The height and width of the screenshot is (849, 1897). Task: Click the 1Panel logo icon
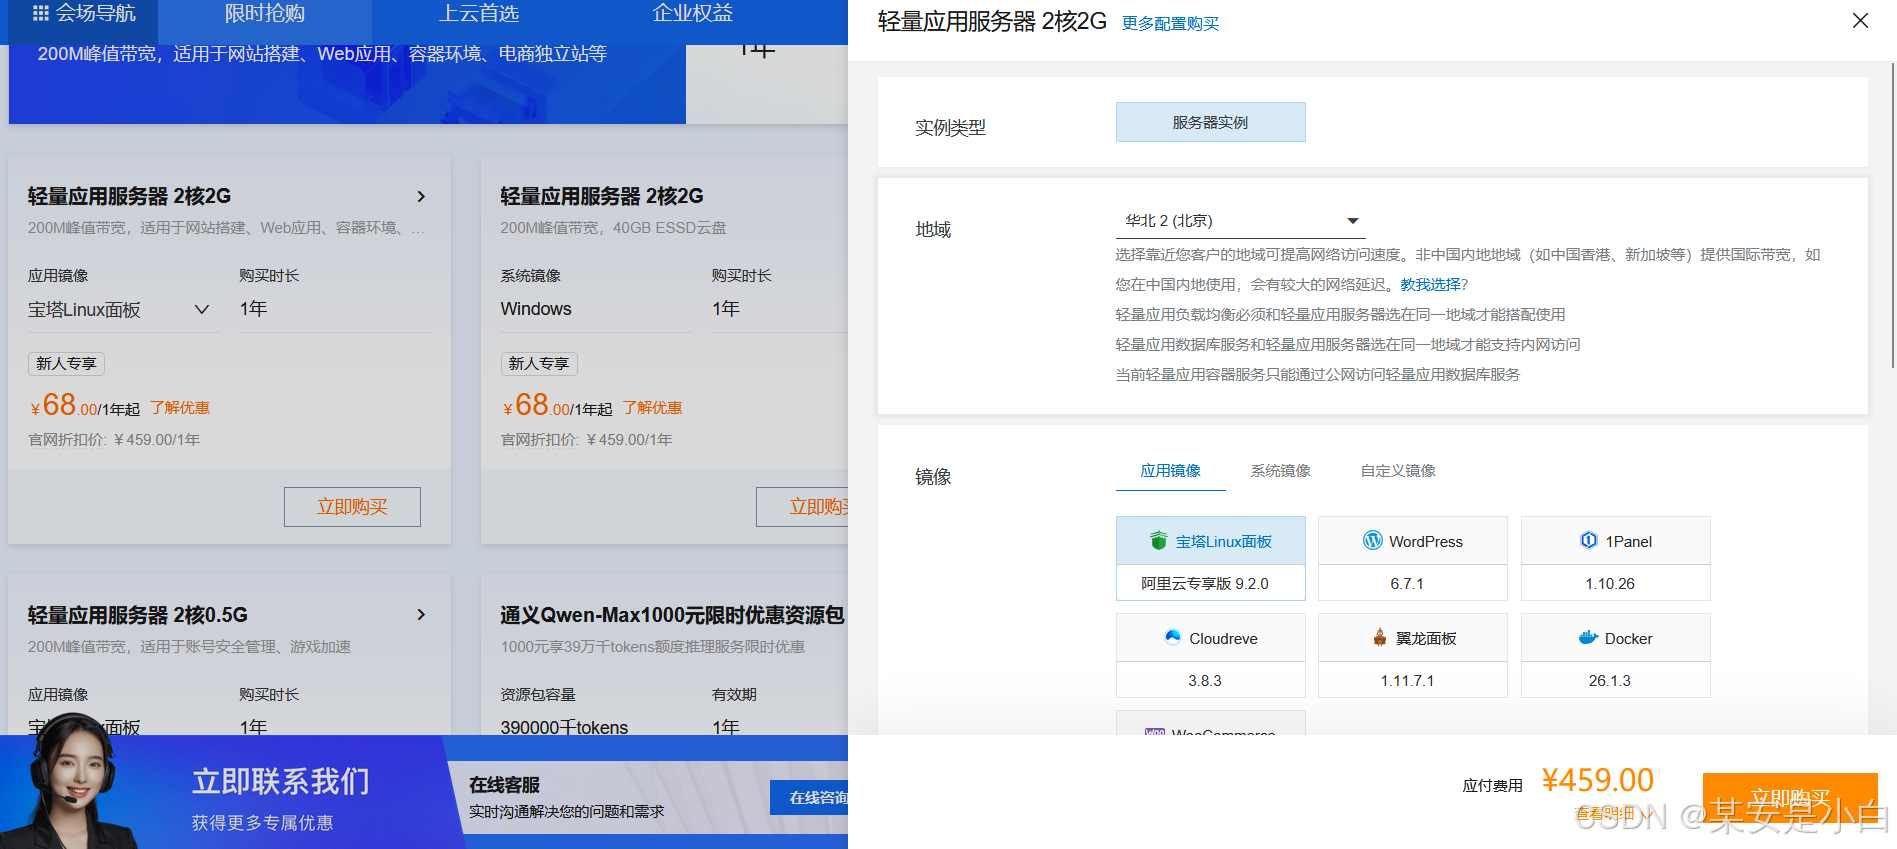1589,541
